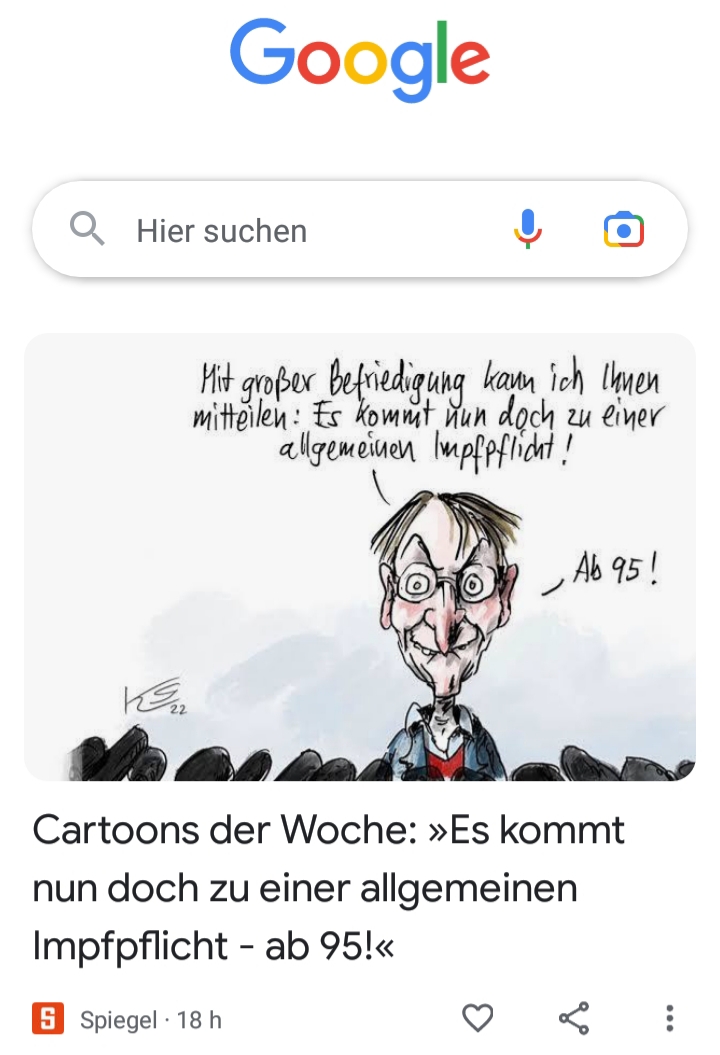Open the 'Cartoons der Woche' headline
The height and width of the screenshot is (1055, 720).
point(328,887)
